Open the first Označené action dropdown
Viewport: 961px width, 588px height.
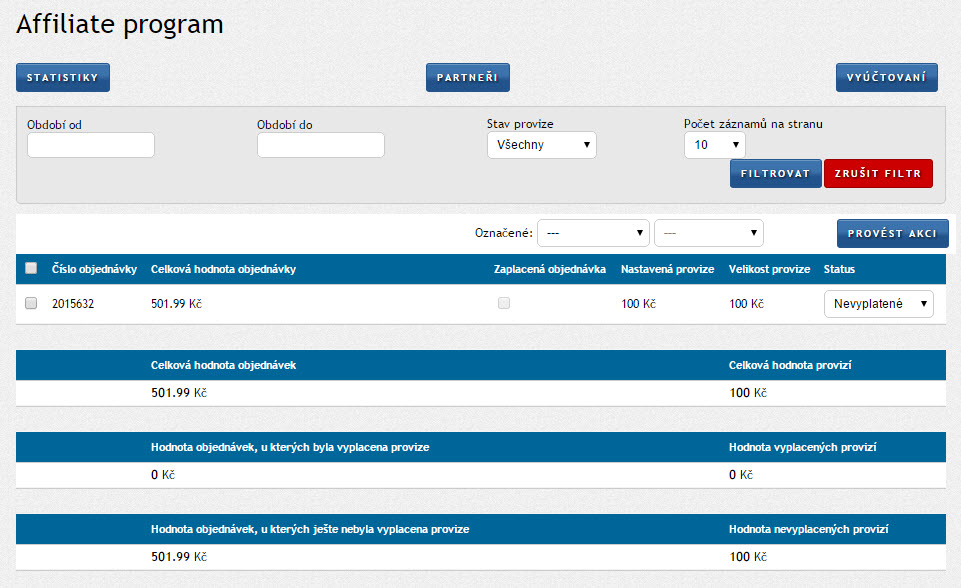tap(593, 233)
